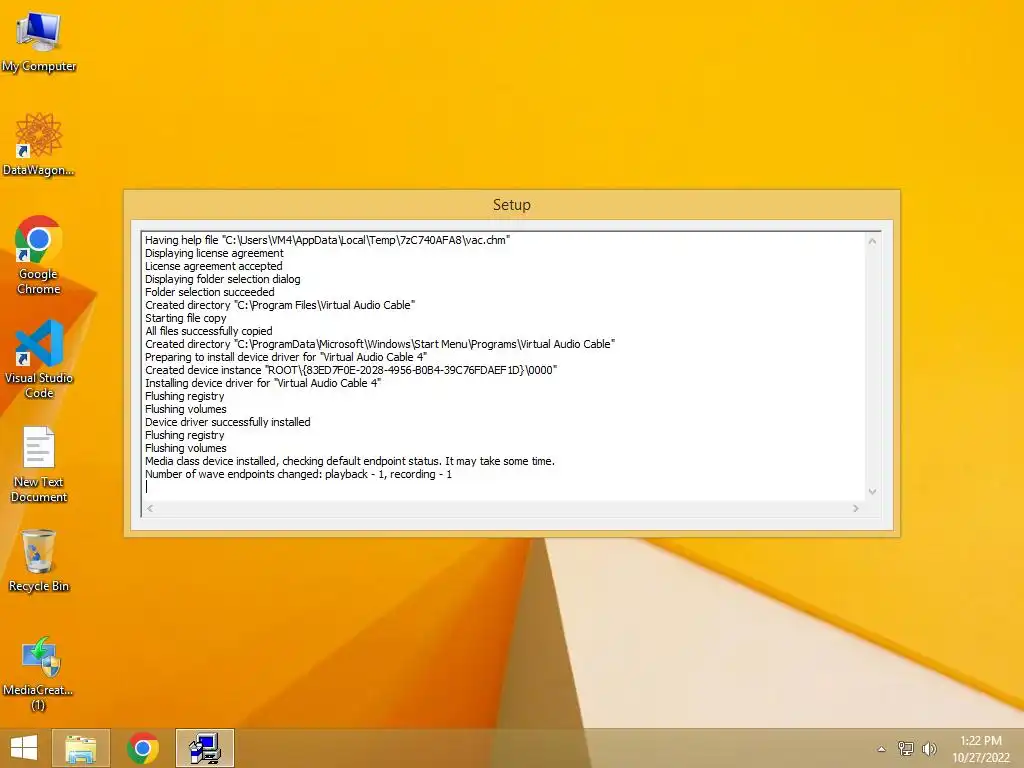The image size is (1024, 768).
Task: Click the "Media class device installed" line
Action: (350, 461)
